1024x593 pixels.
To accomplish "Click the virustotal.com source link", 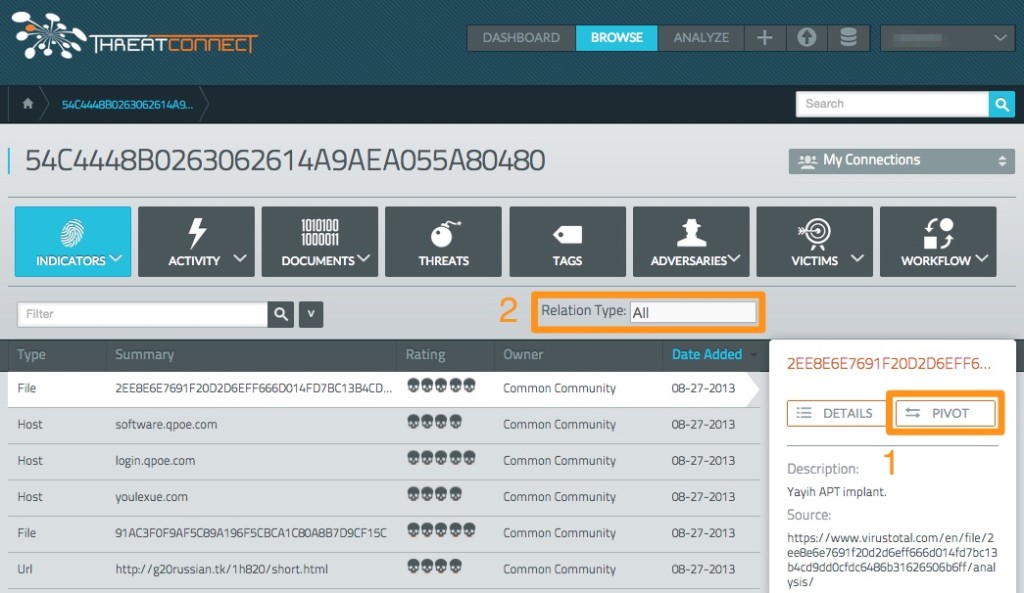I will 891,560.
